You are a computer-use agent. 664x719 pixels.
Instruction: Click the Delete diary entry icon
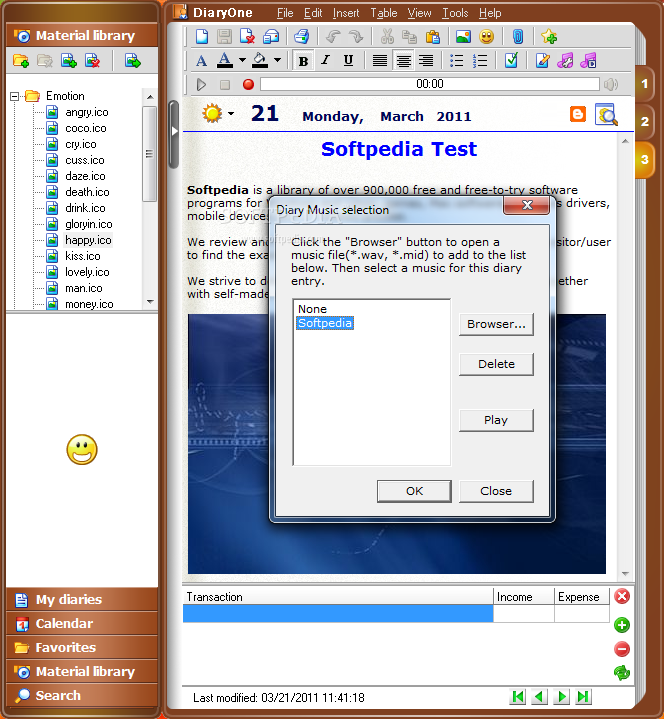tap(247, 36)
